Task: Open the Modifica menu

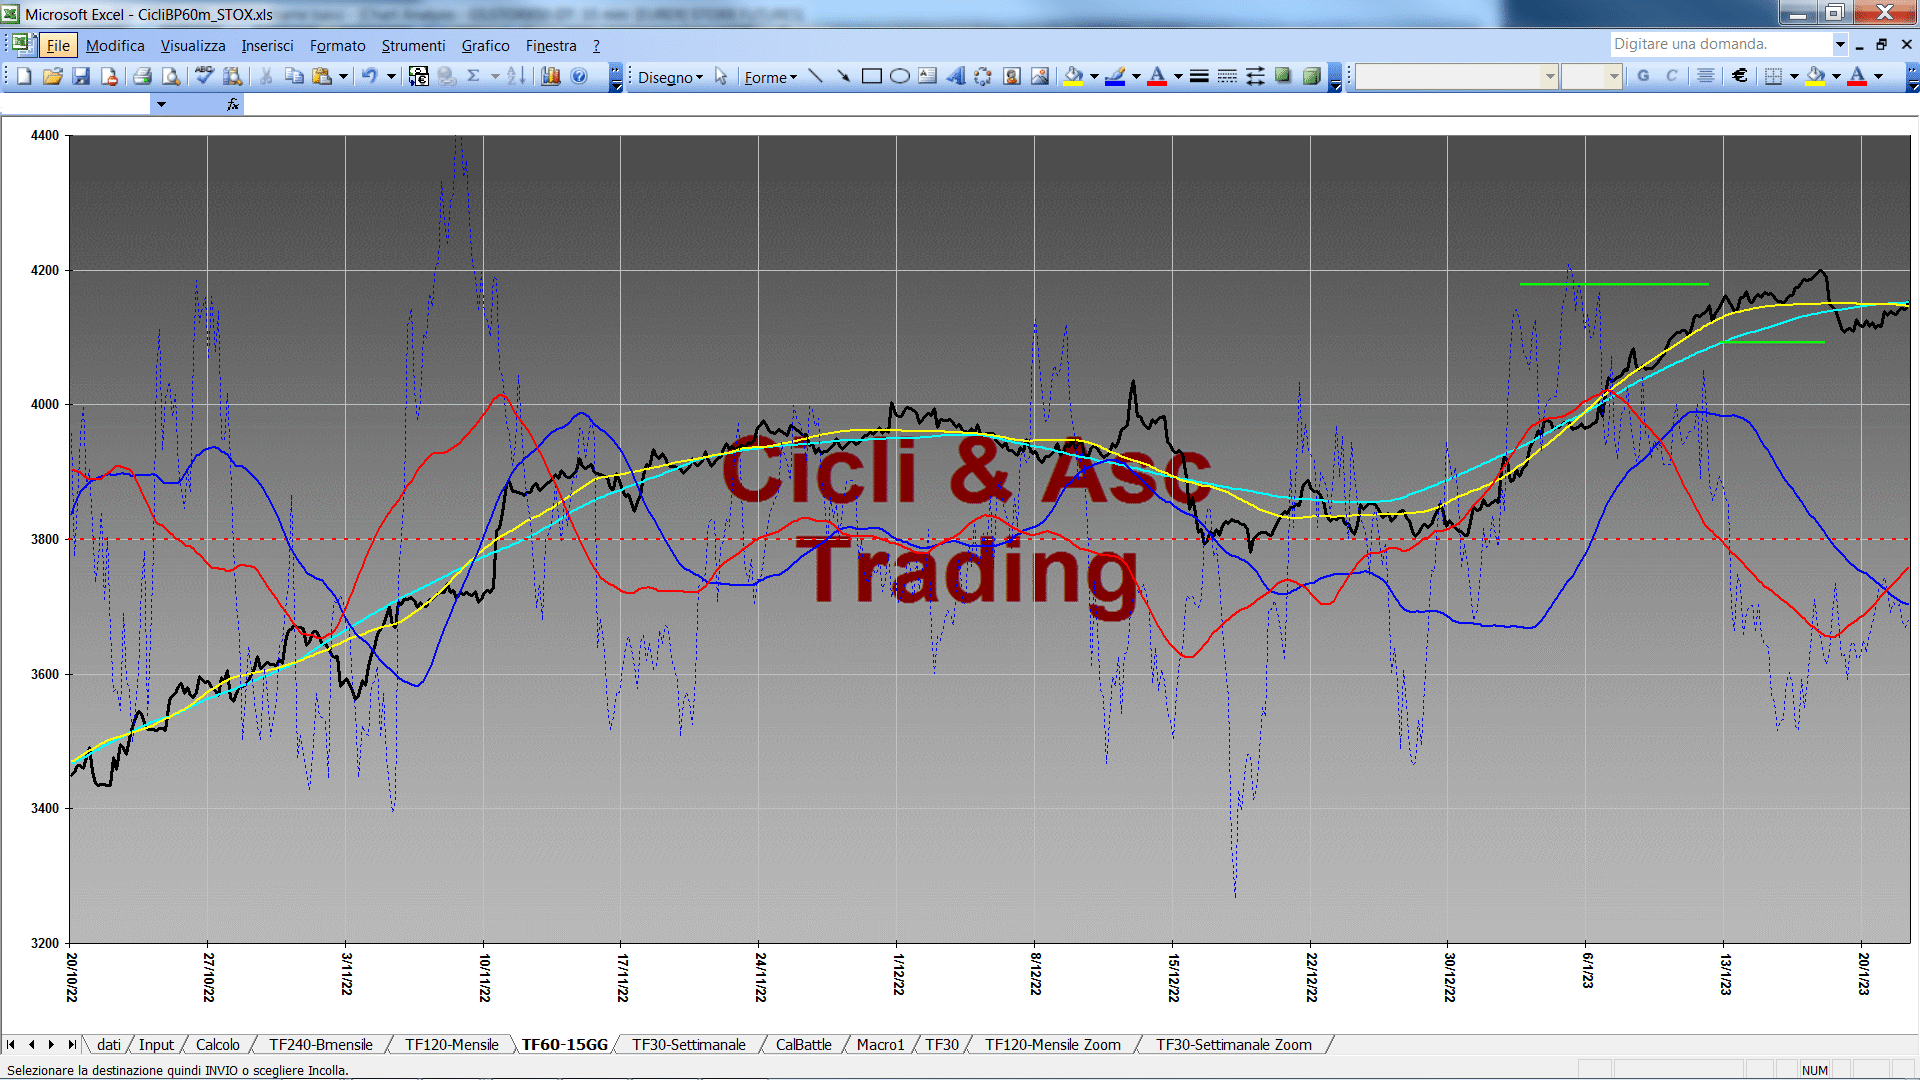Action: coord(115,45)
